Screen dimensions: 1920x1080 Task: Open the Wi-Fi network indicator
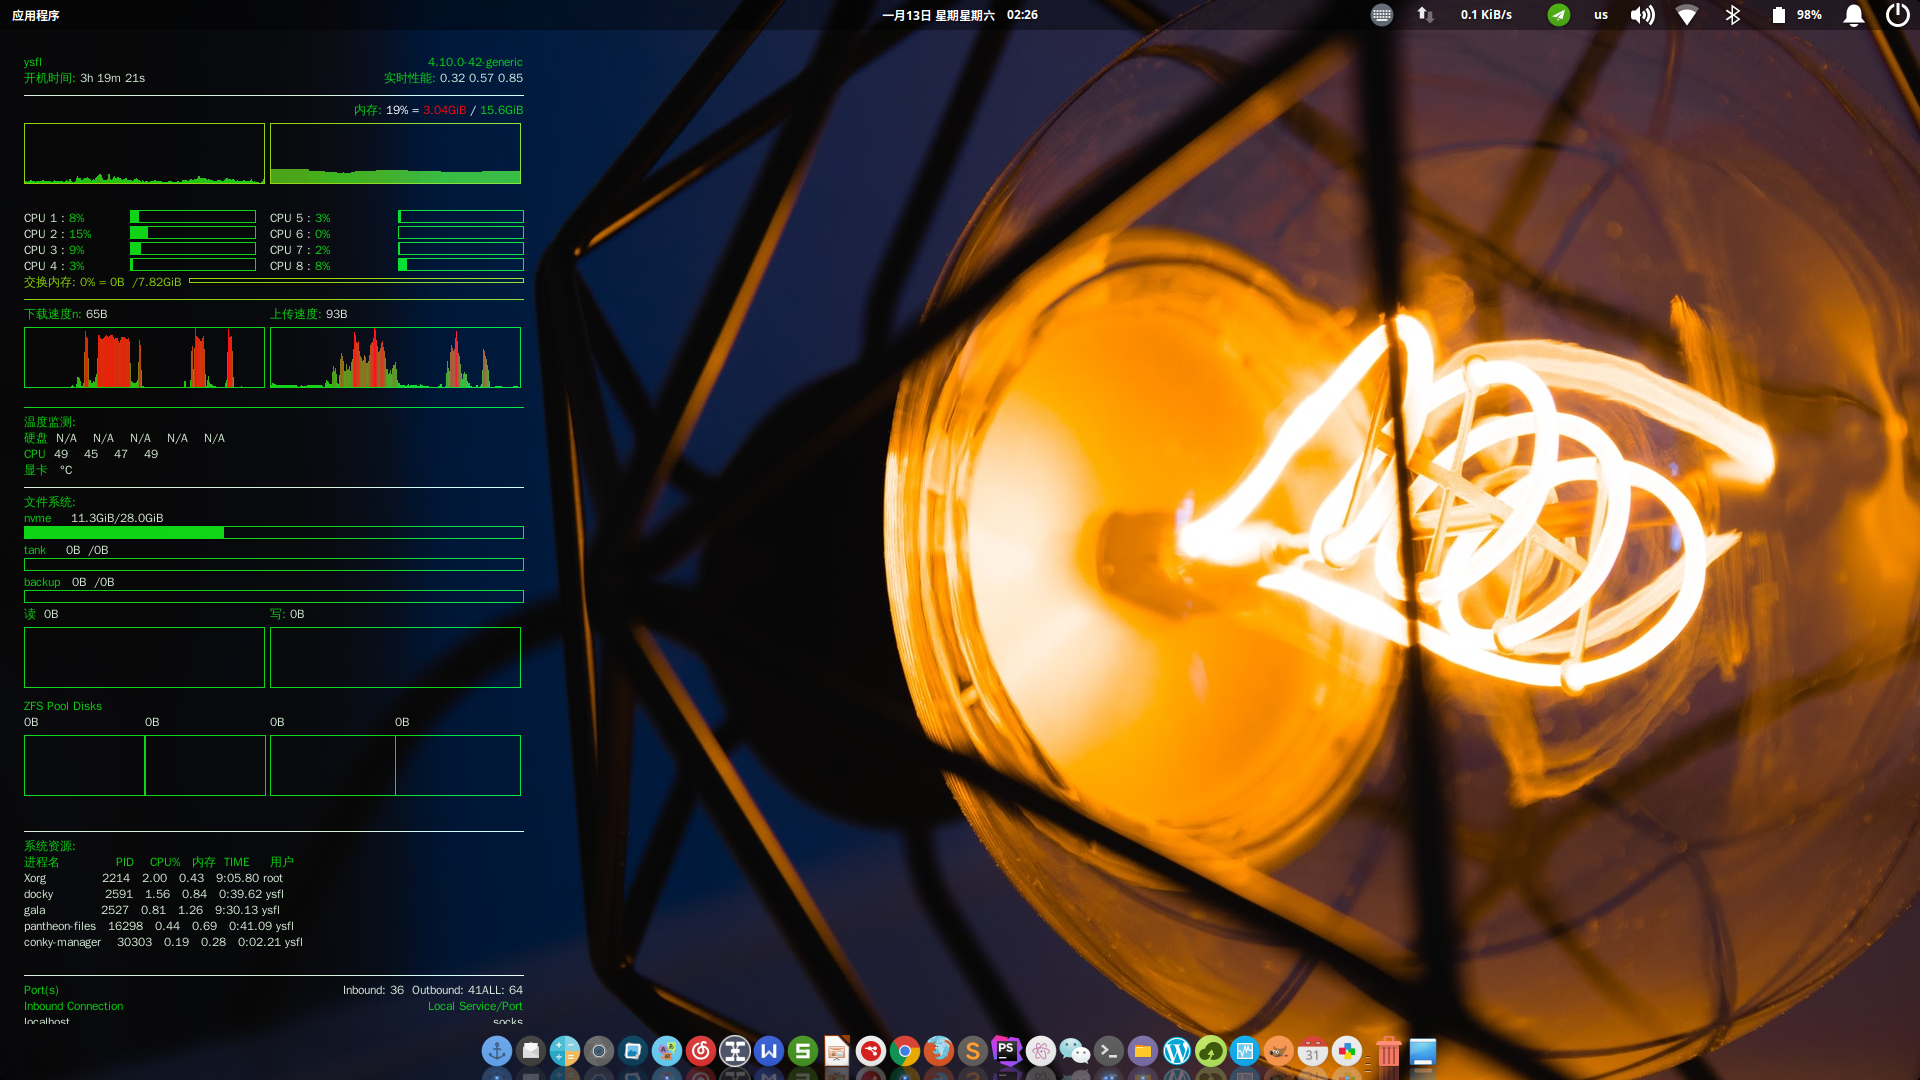click(x=1687, y=15)
